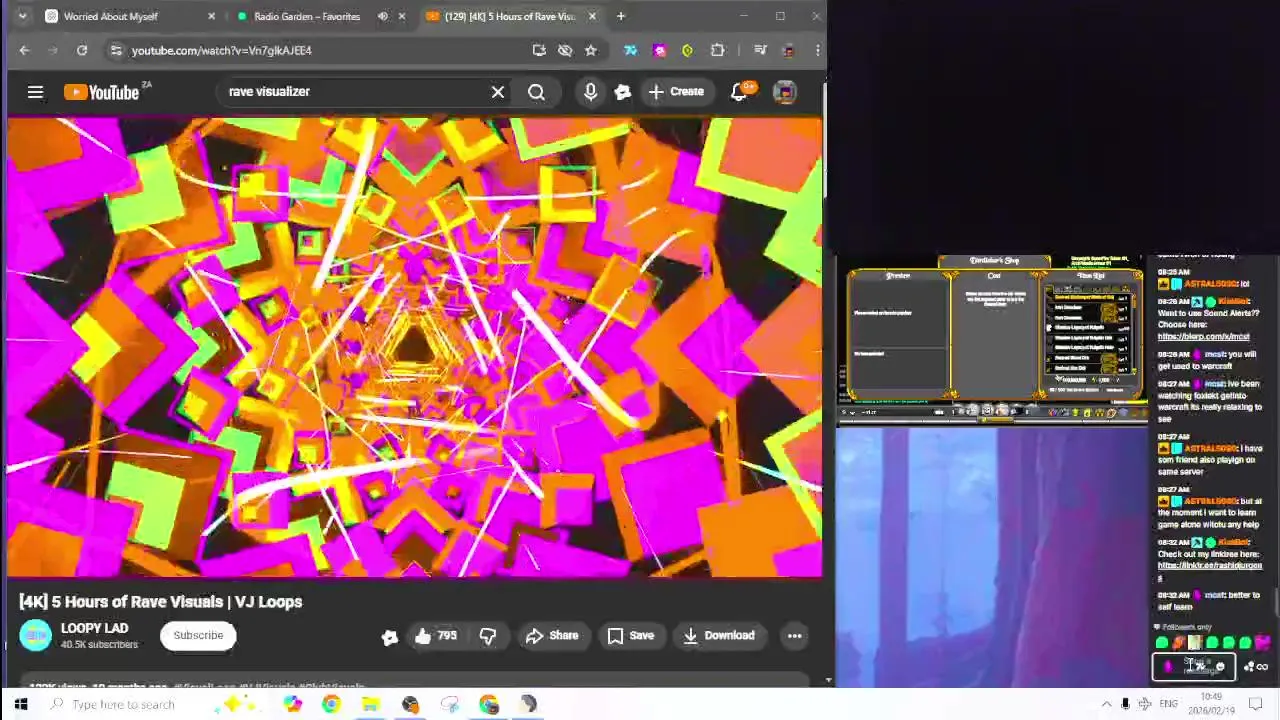Click the install/cast icon in address bar

click(x=539, y=50)
